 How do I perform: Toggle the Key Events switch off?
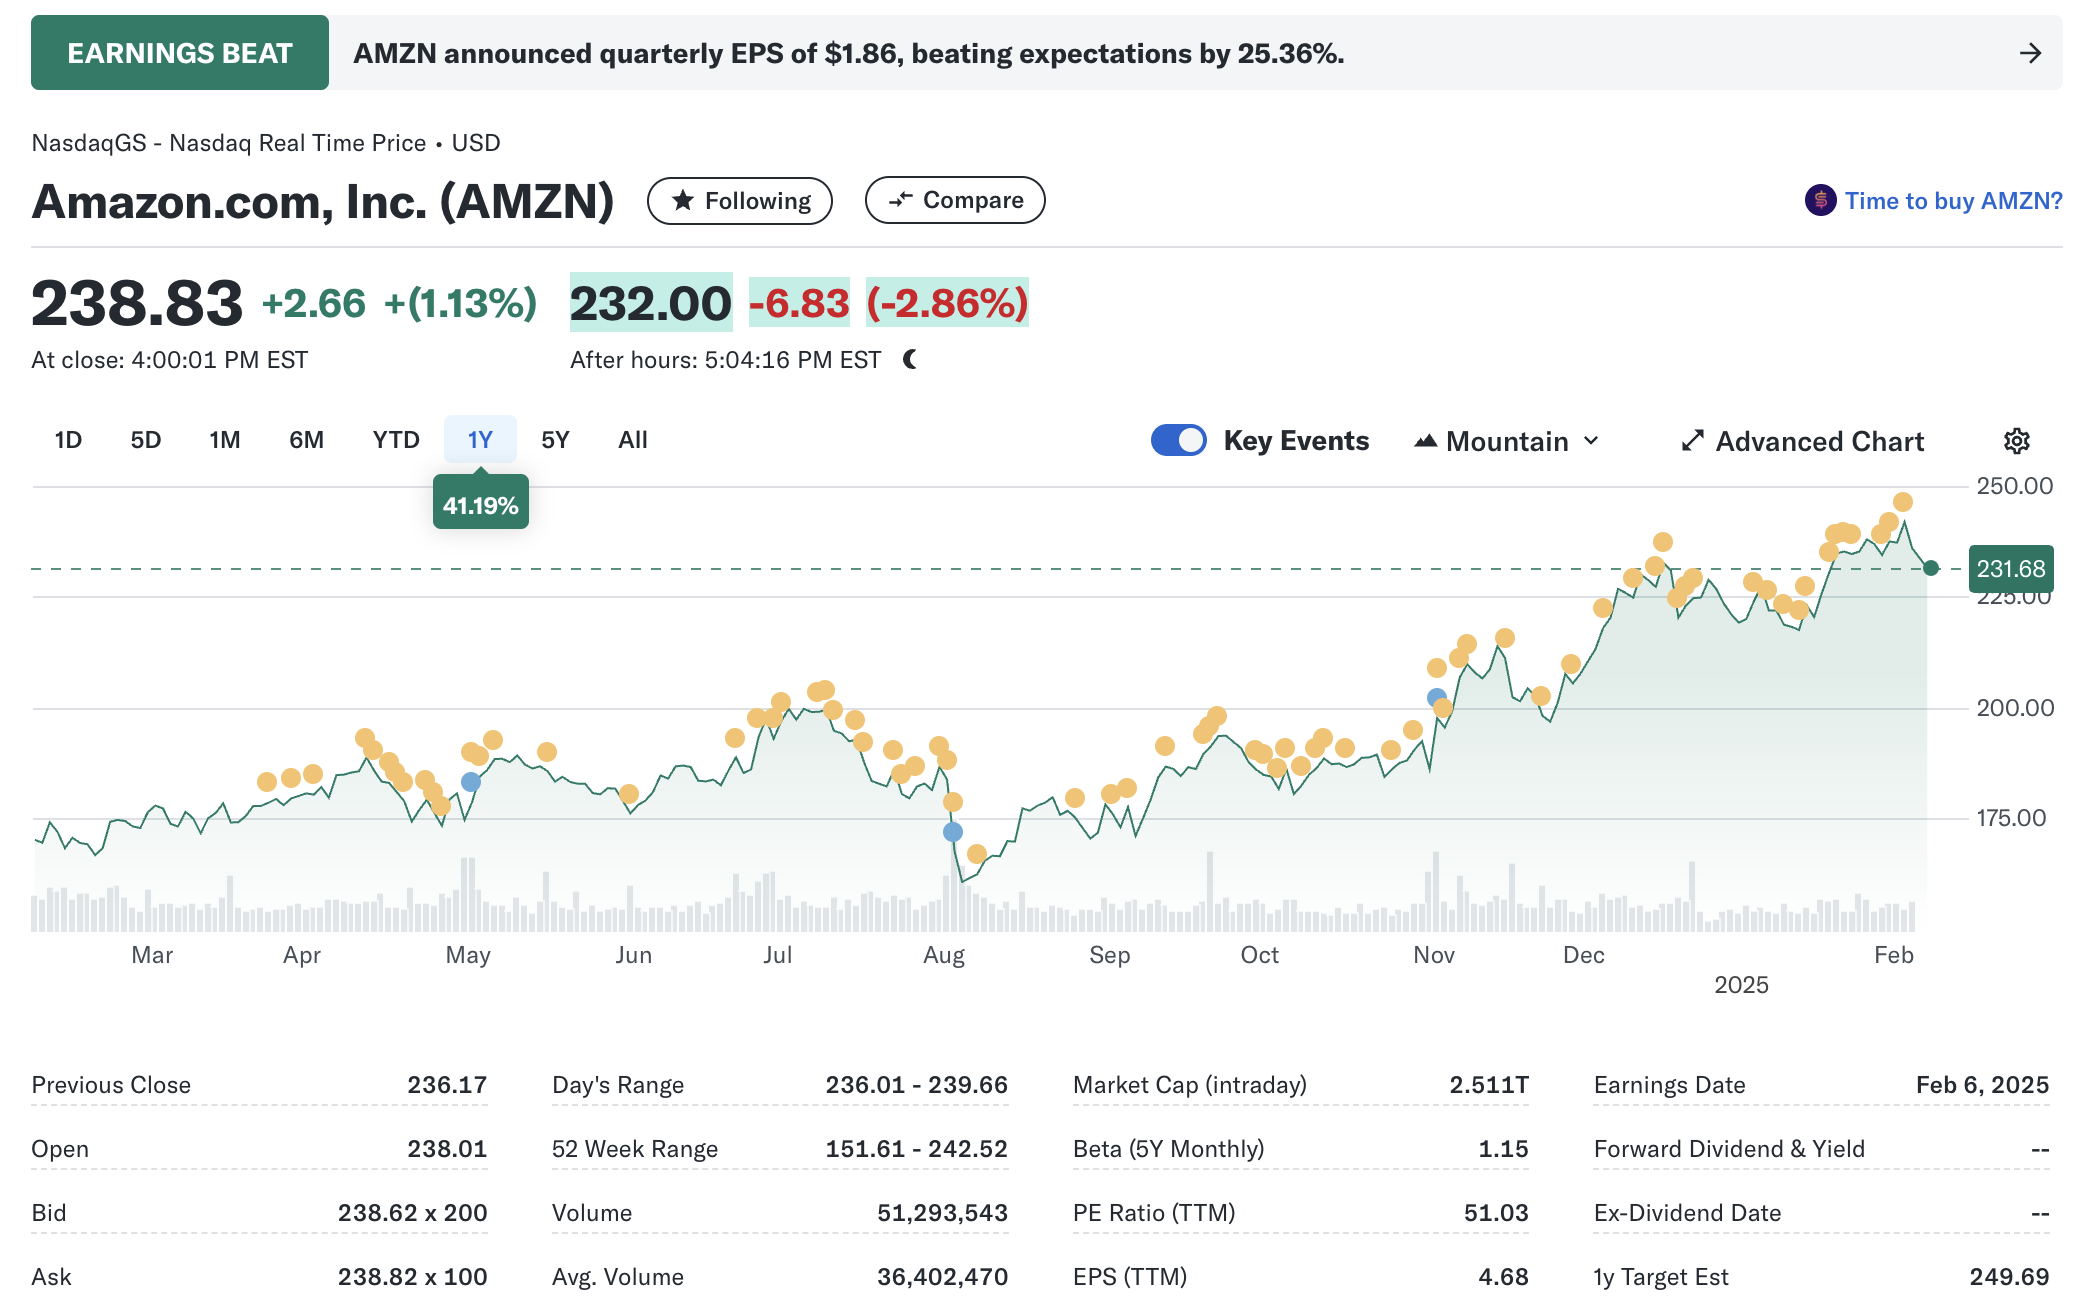[x=1178, y=441]
